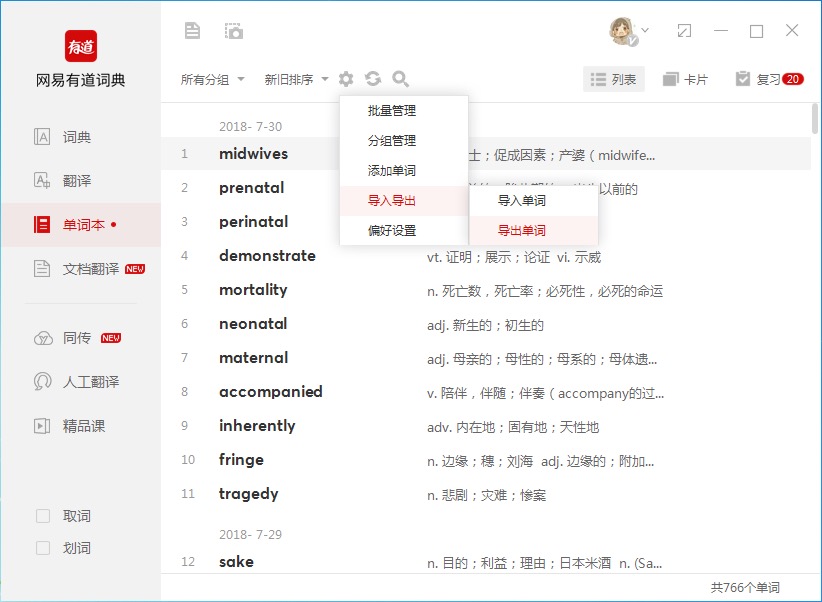Switch to 卡片 card view

[685, 79]
